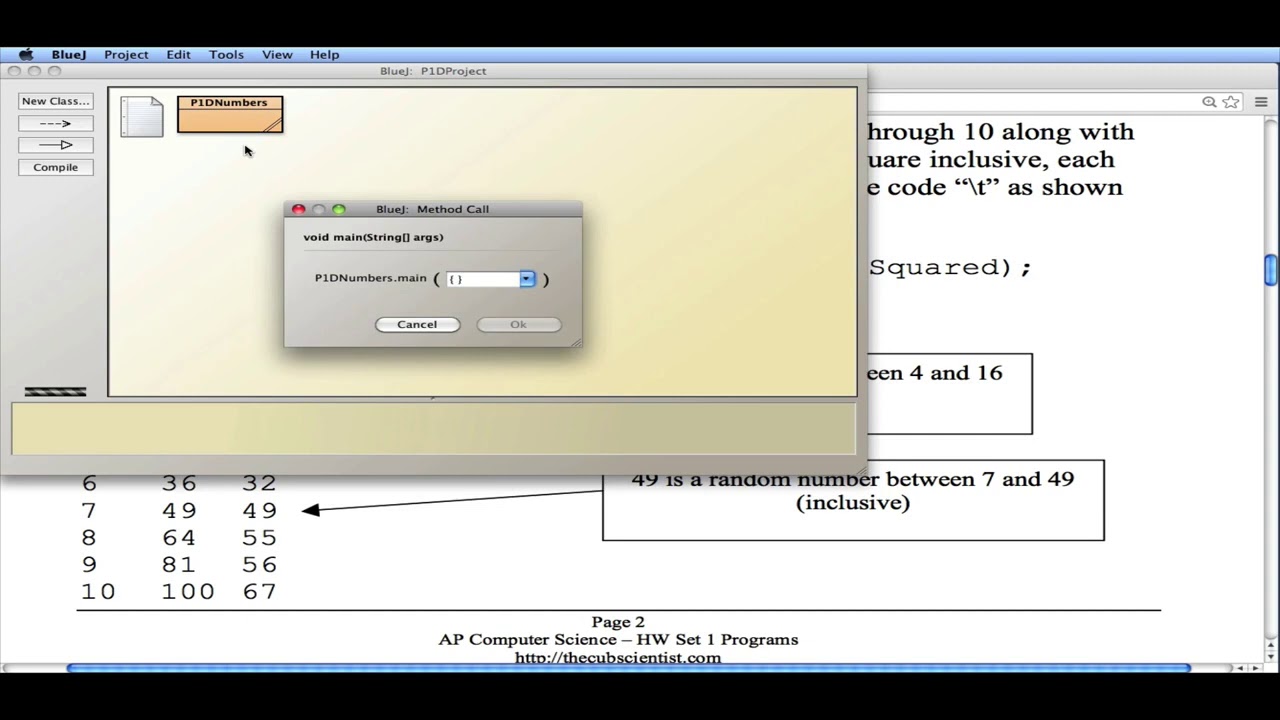Expand the parameter history dropdown arrow

(527, 279)
